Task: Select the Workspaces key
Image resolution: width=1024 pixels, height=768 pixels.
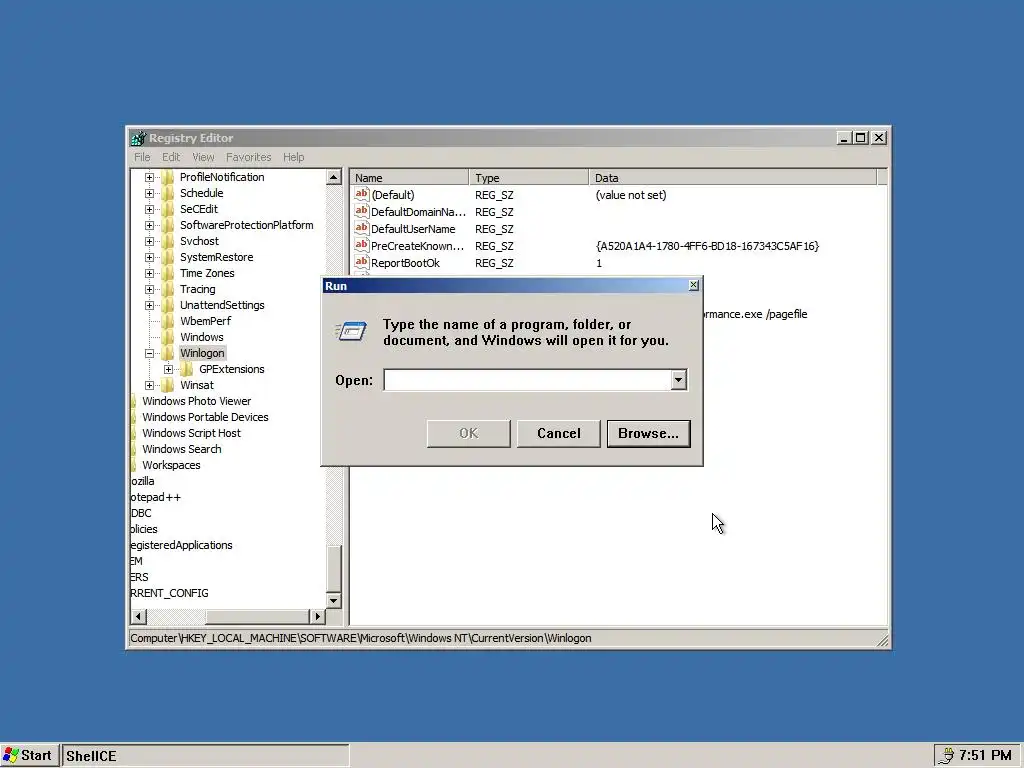Action: [x=171, y=465]
